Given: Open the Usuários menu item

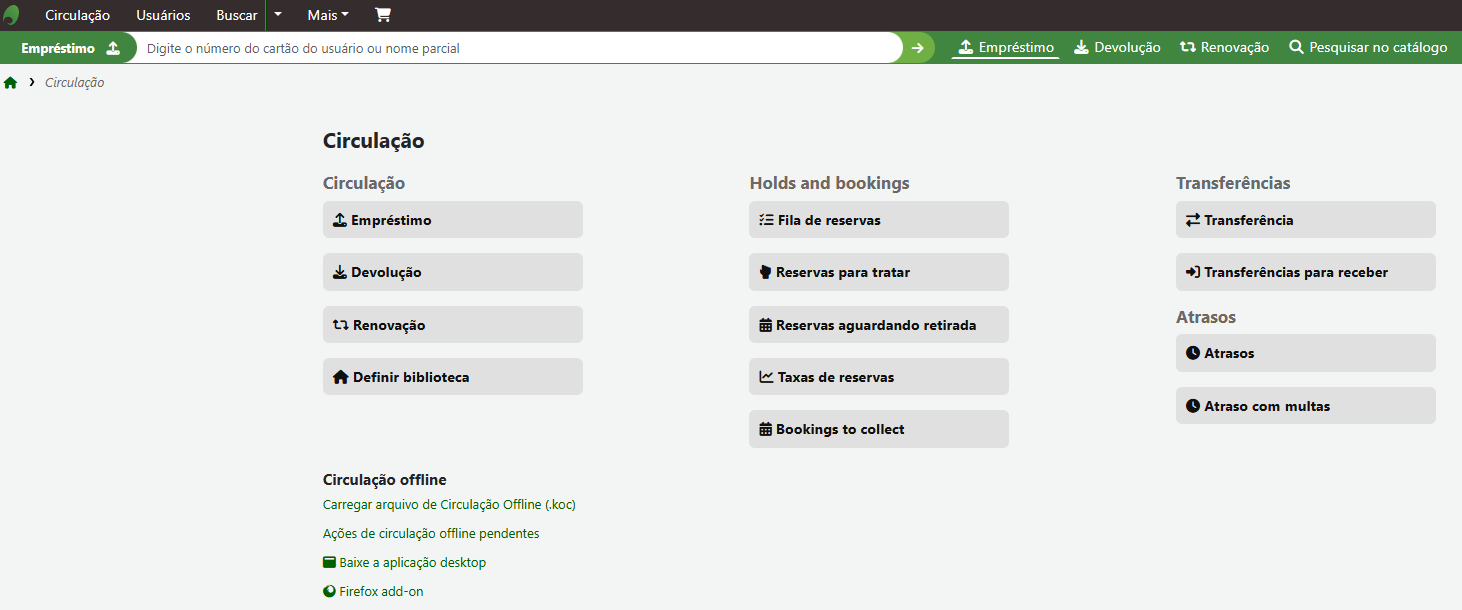Looking at the screenshot, I should point(163,15).
